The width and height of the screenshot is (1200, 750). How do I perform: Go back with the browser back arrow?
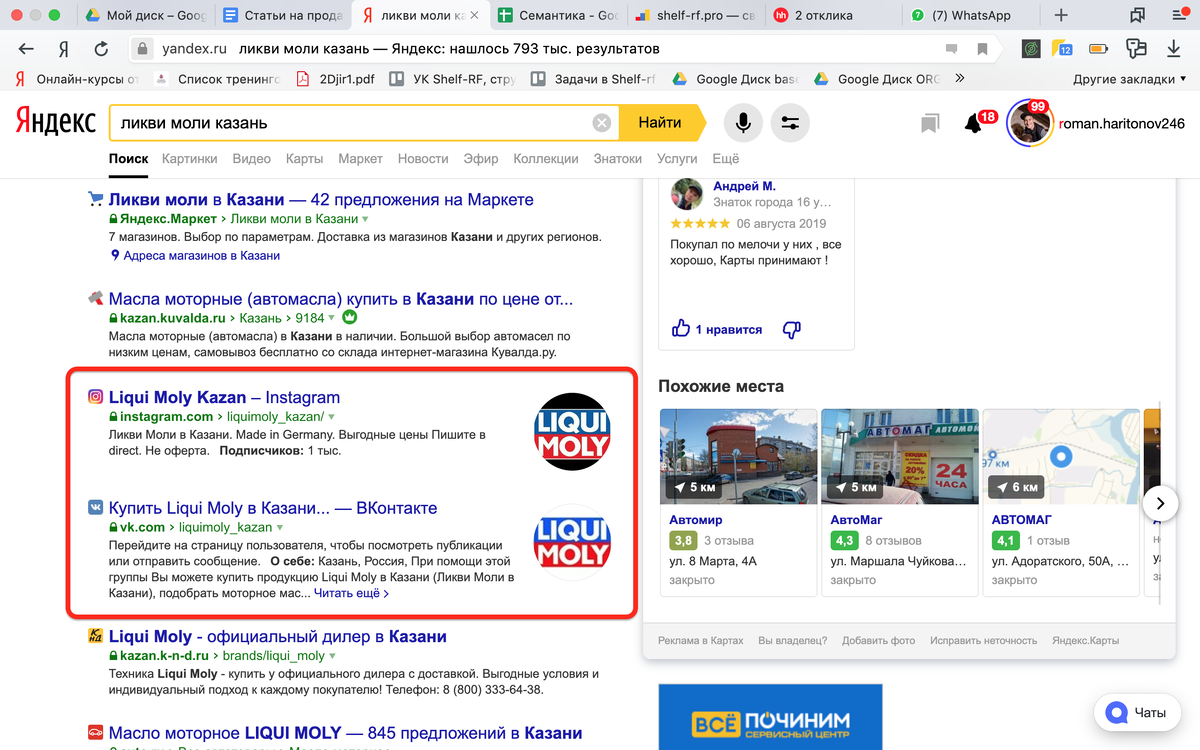point(26,49)
